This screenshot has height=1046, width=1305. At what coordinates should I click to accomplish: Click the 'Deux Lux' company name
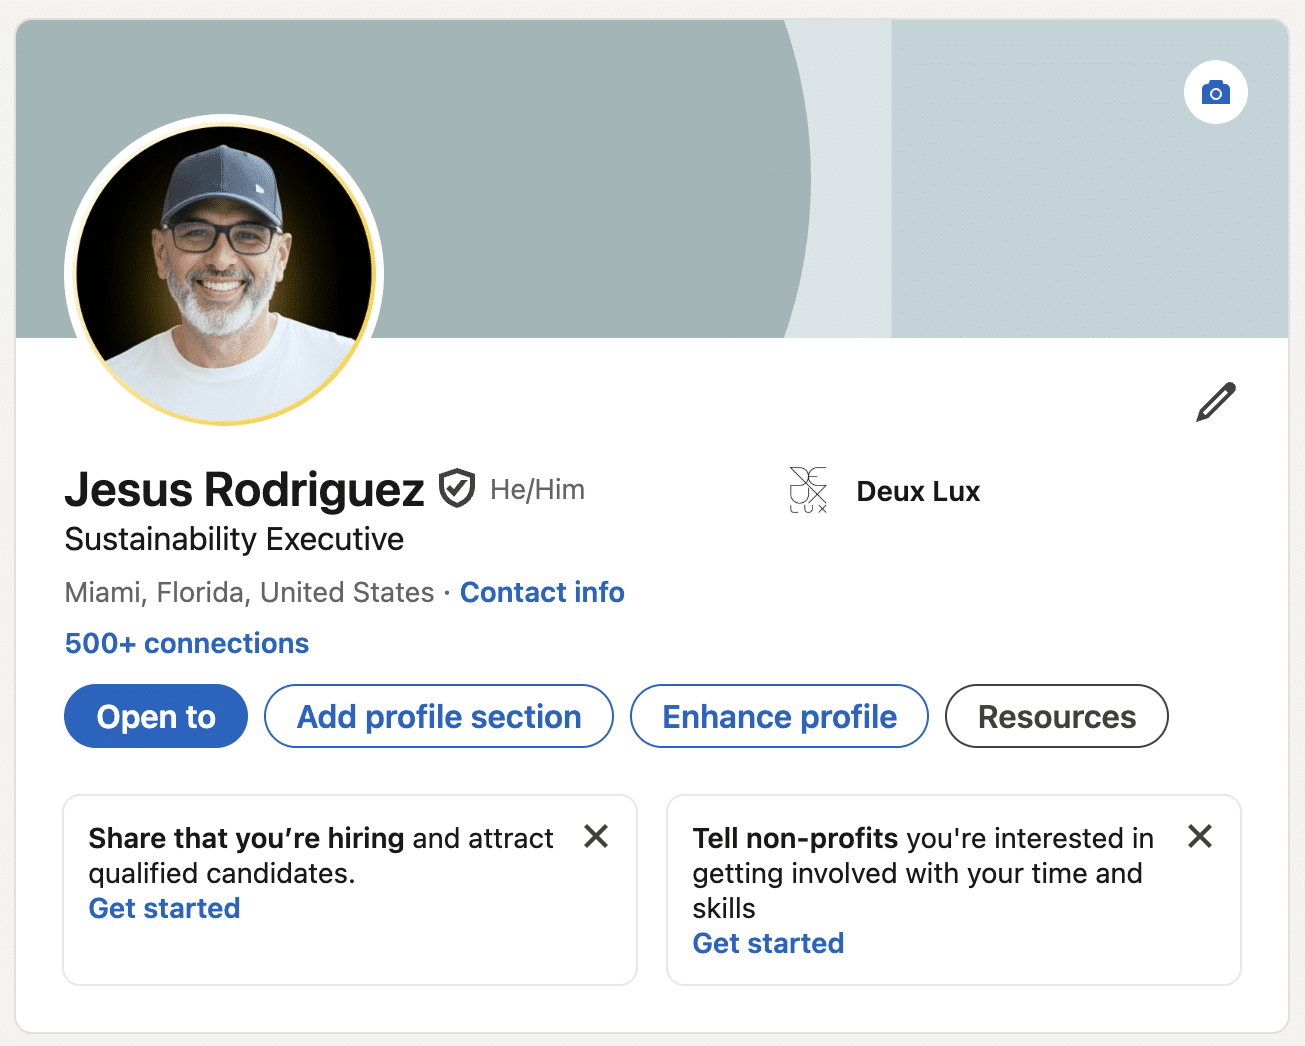tap(918, 491)
